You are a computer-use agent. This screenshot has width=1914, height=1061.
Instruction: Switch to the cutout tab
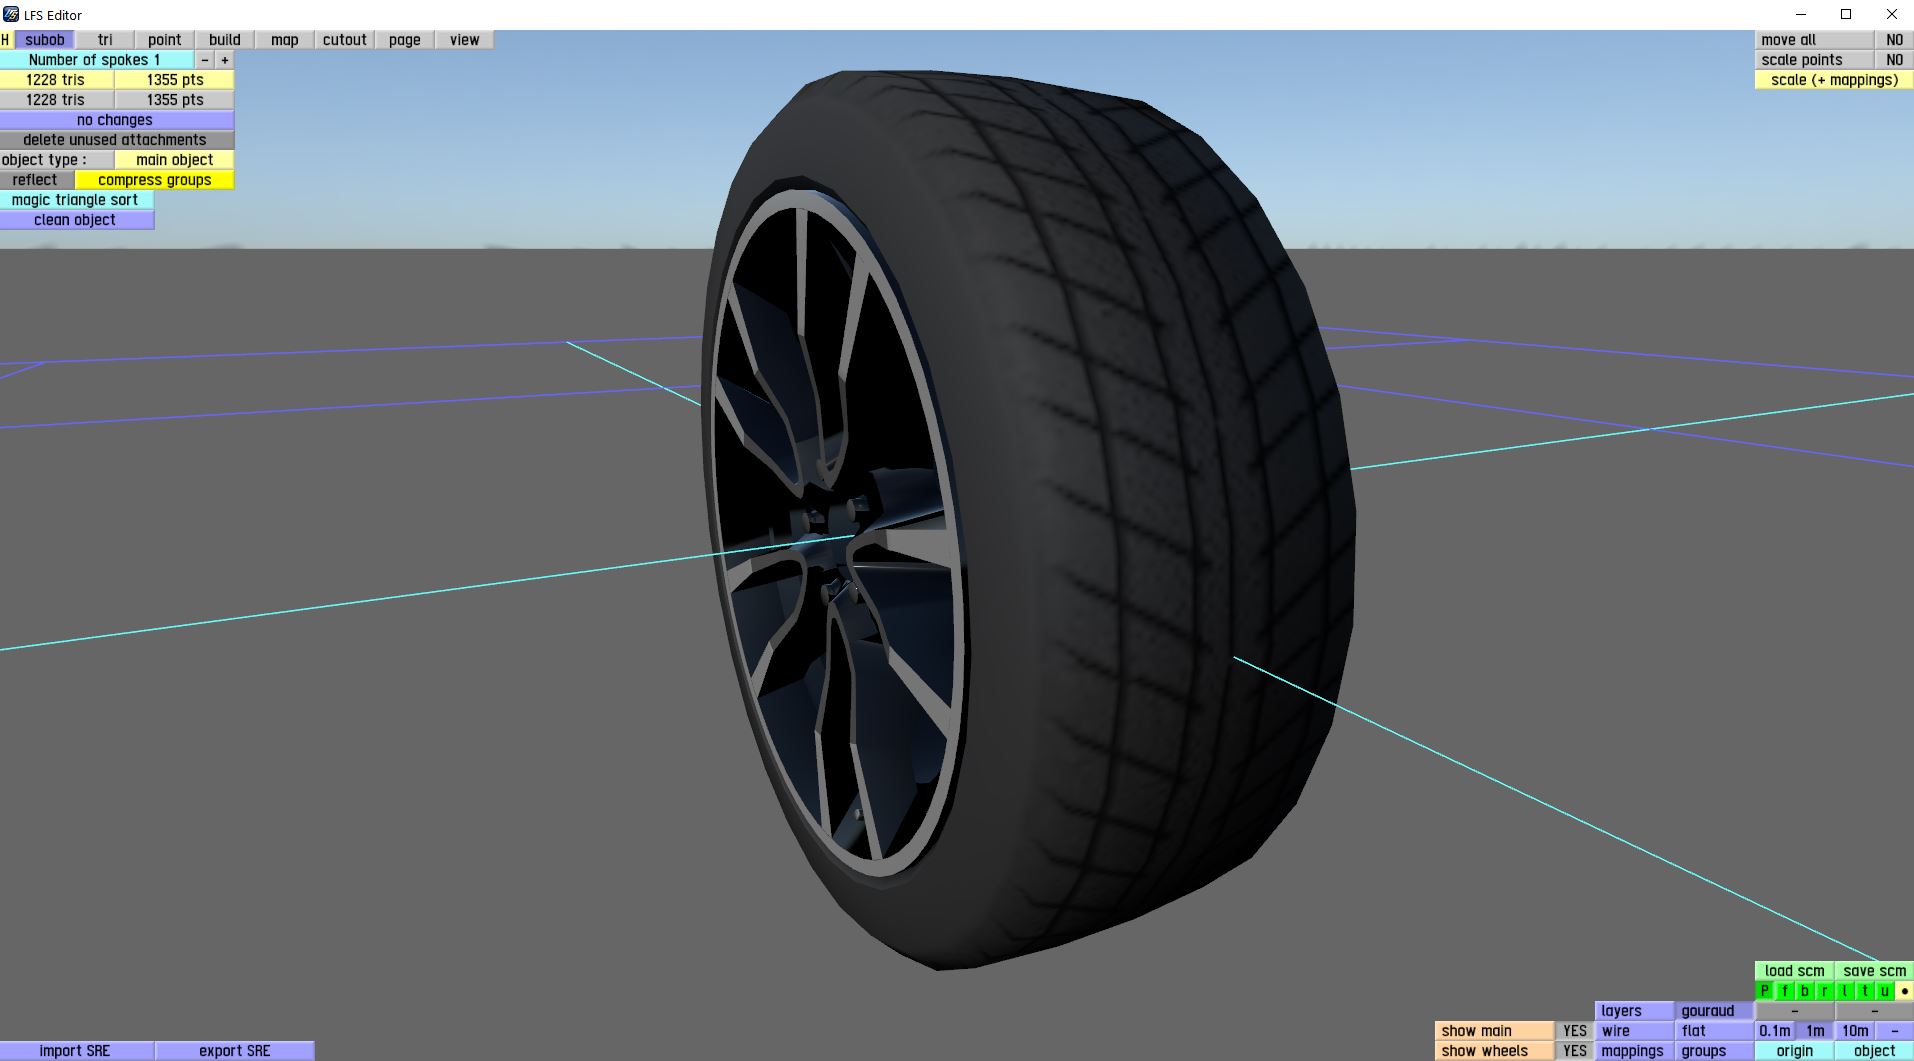[x=345, y=40]
